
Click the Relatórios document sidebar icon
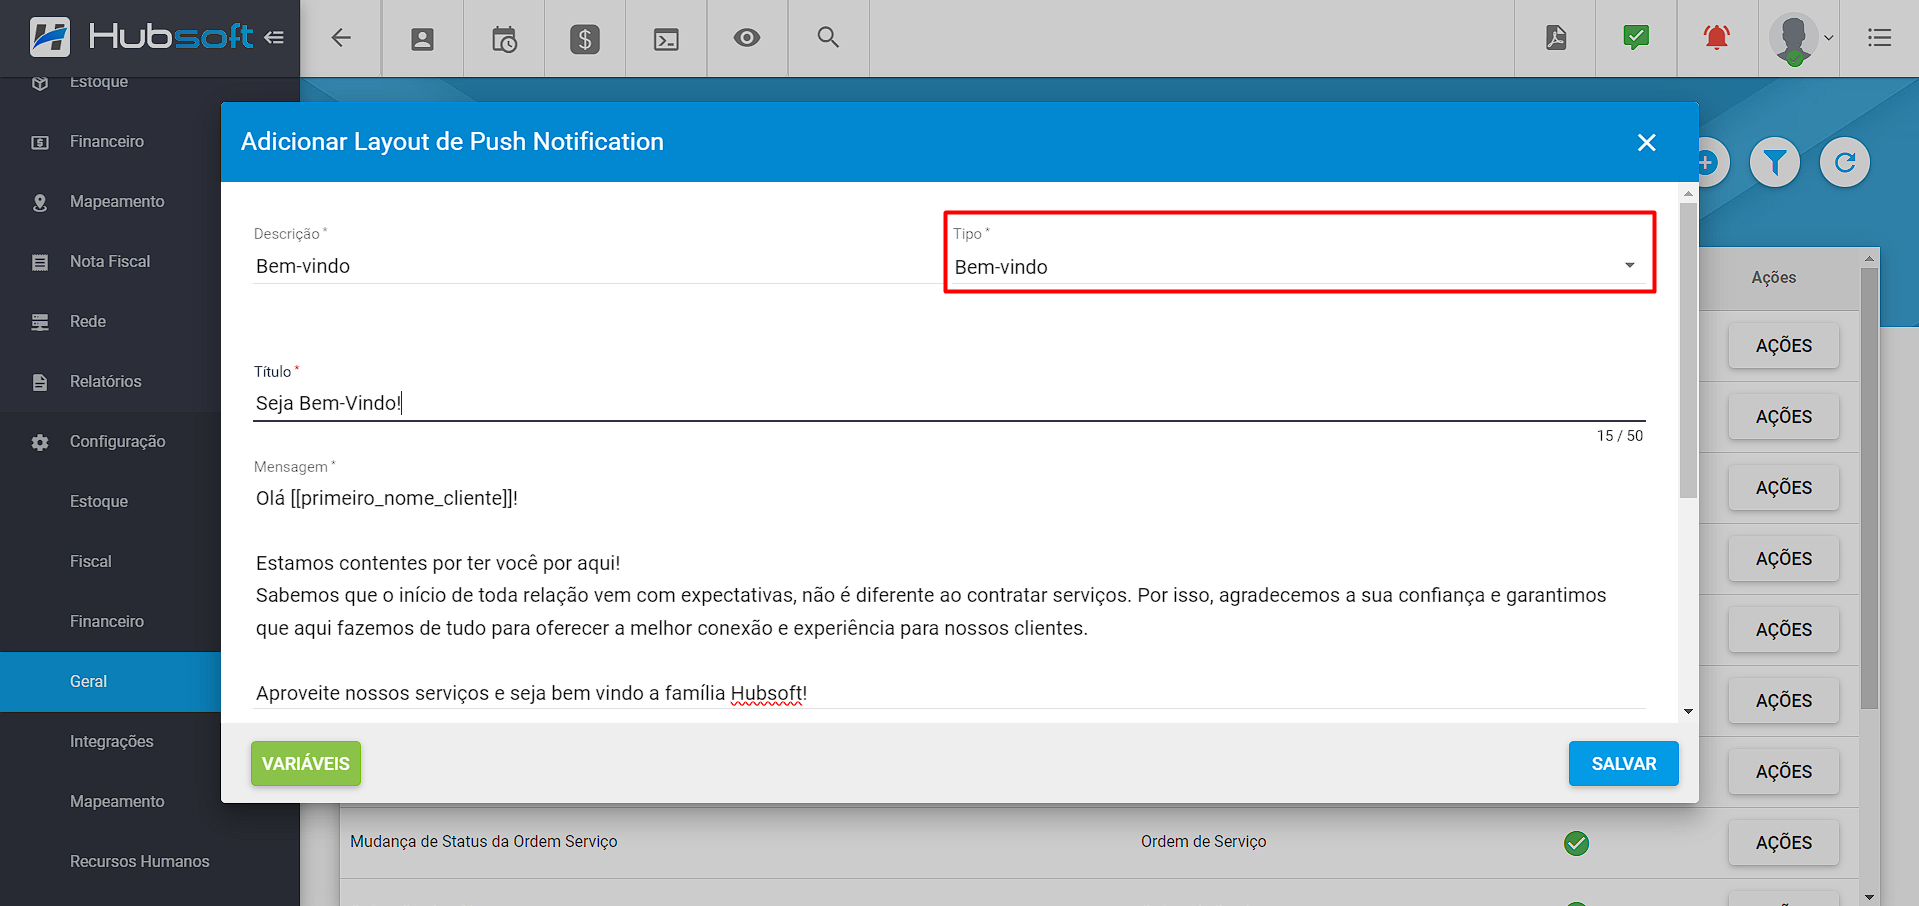(x=40, y=382)
